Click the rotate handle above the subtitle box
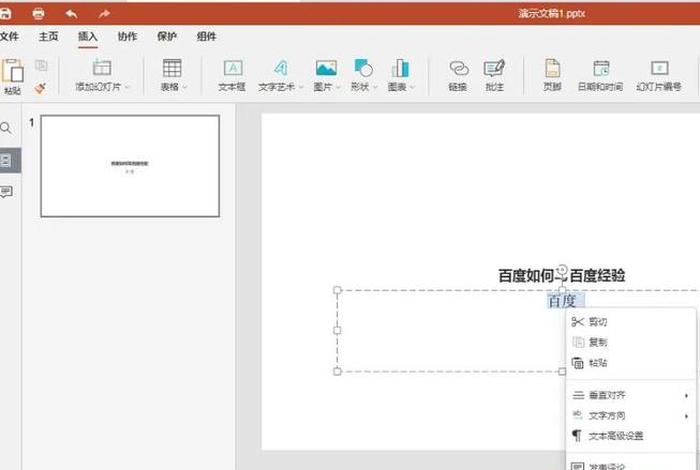The height and width of the screenshot is (470, 700). [562, 270]
